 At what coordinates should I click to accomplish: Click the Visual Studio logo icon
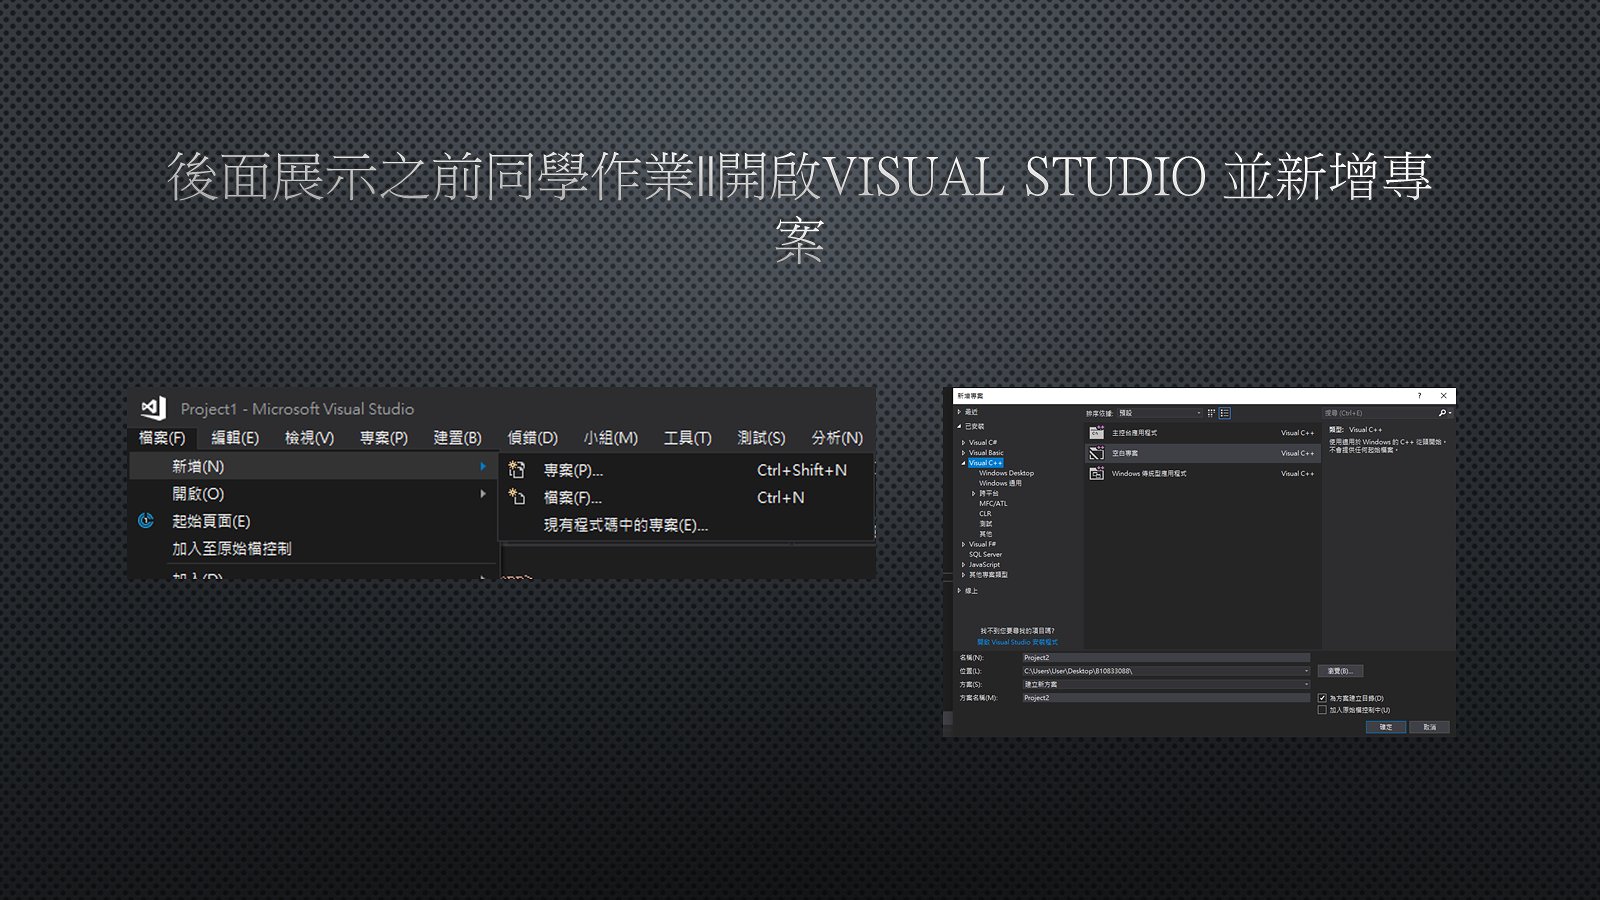[x=153, y=408]
